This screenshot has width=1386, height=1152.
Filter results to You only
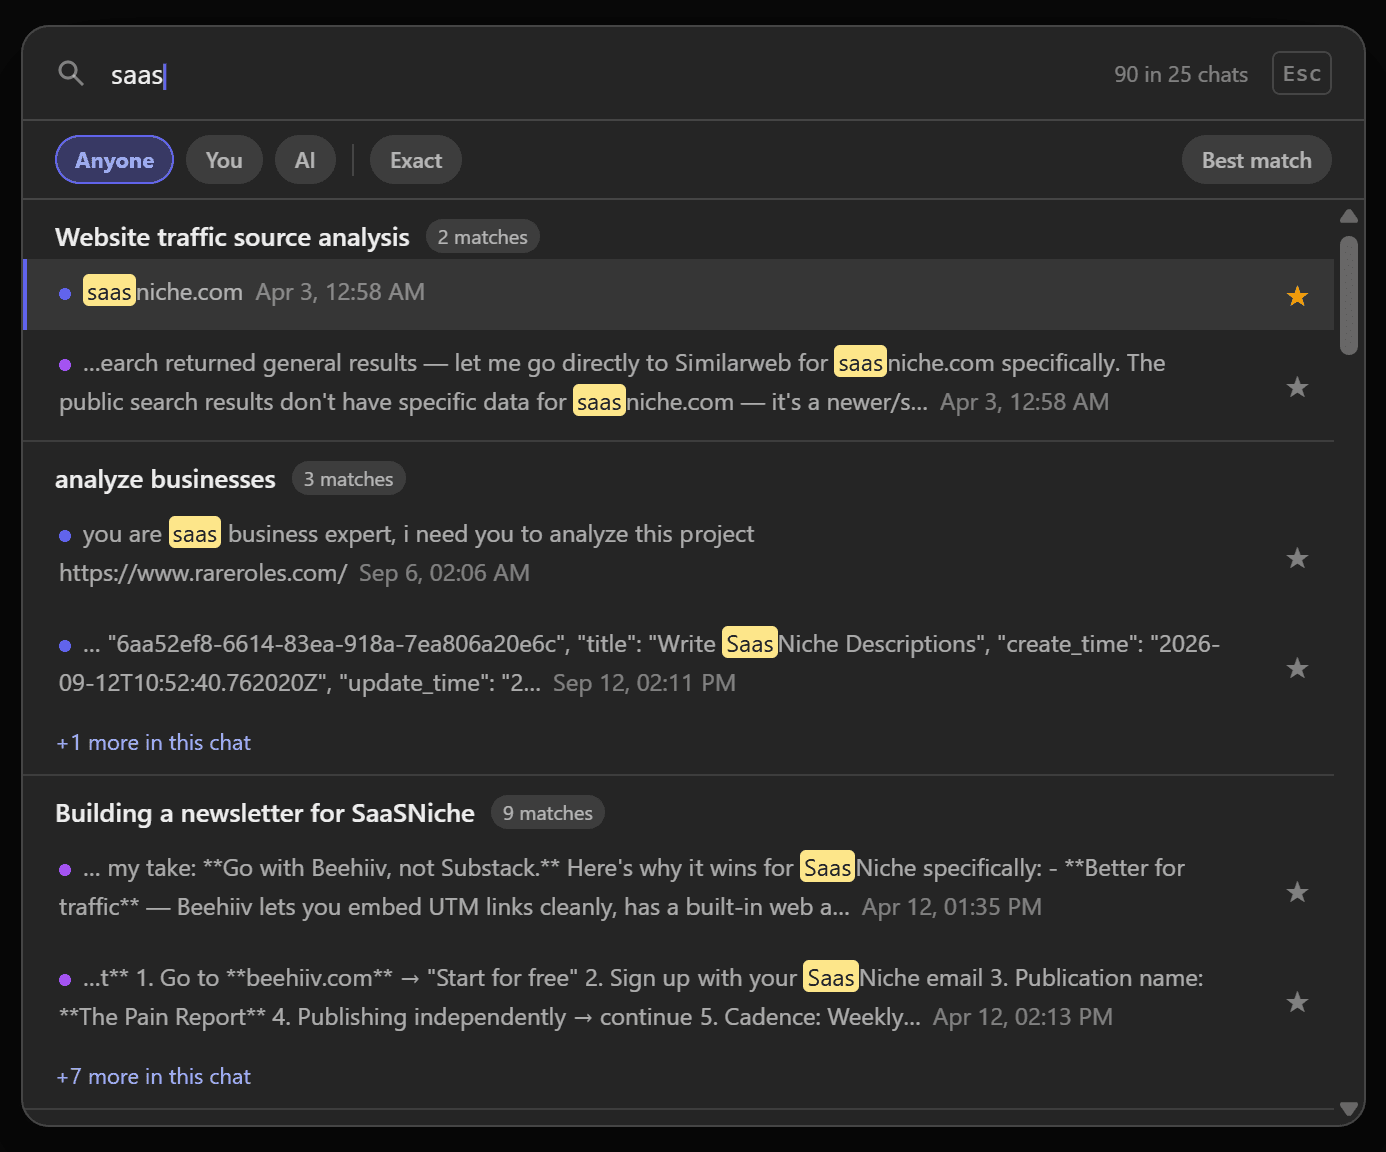[x=224, y=160]
